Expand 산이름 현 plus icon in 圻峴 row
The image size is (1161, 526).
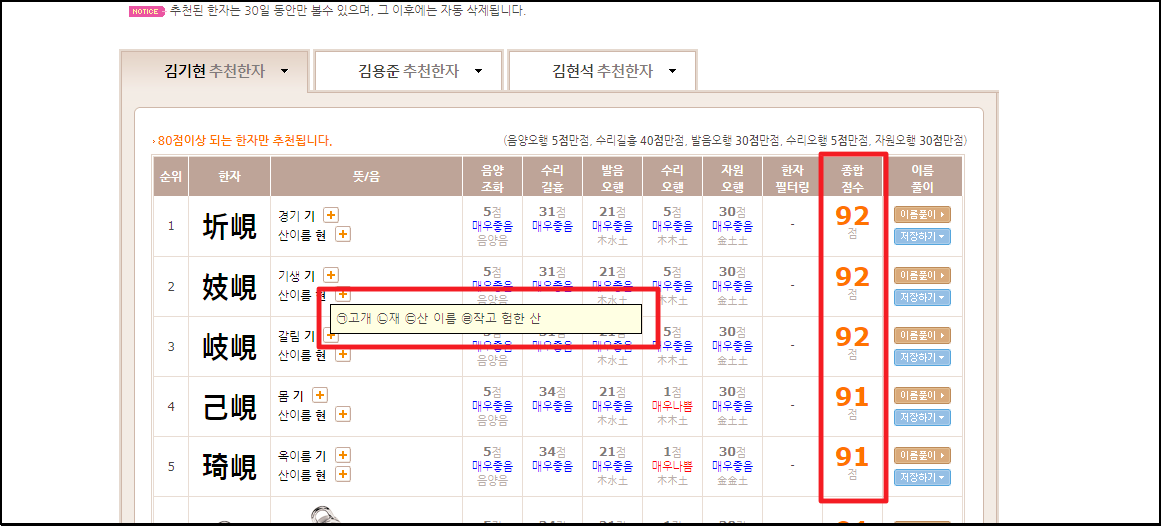click(x=343, y=234)
